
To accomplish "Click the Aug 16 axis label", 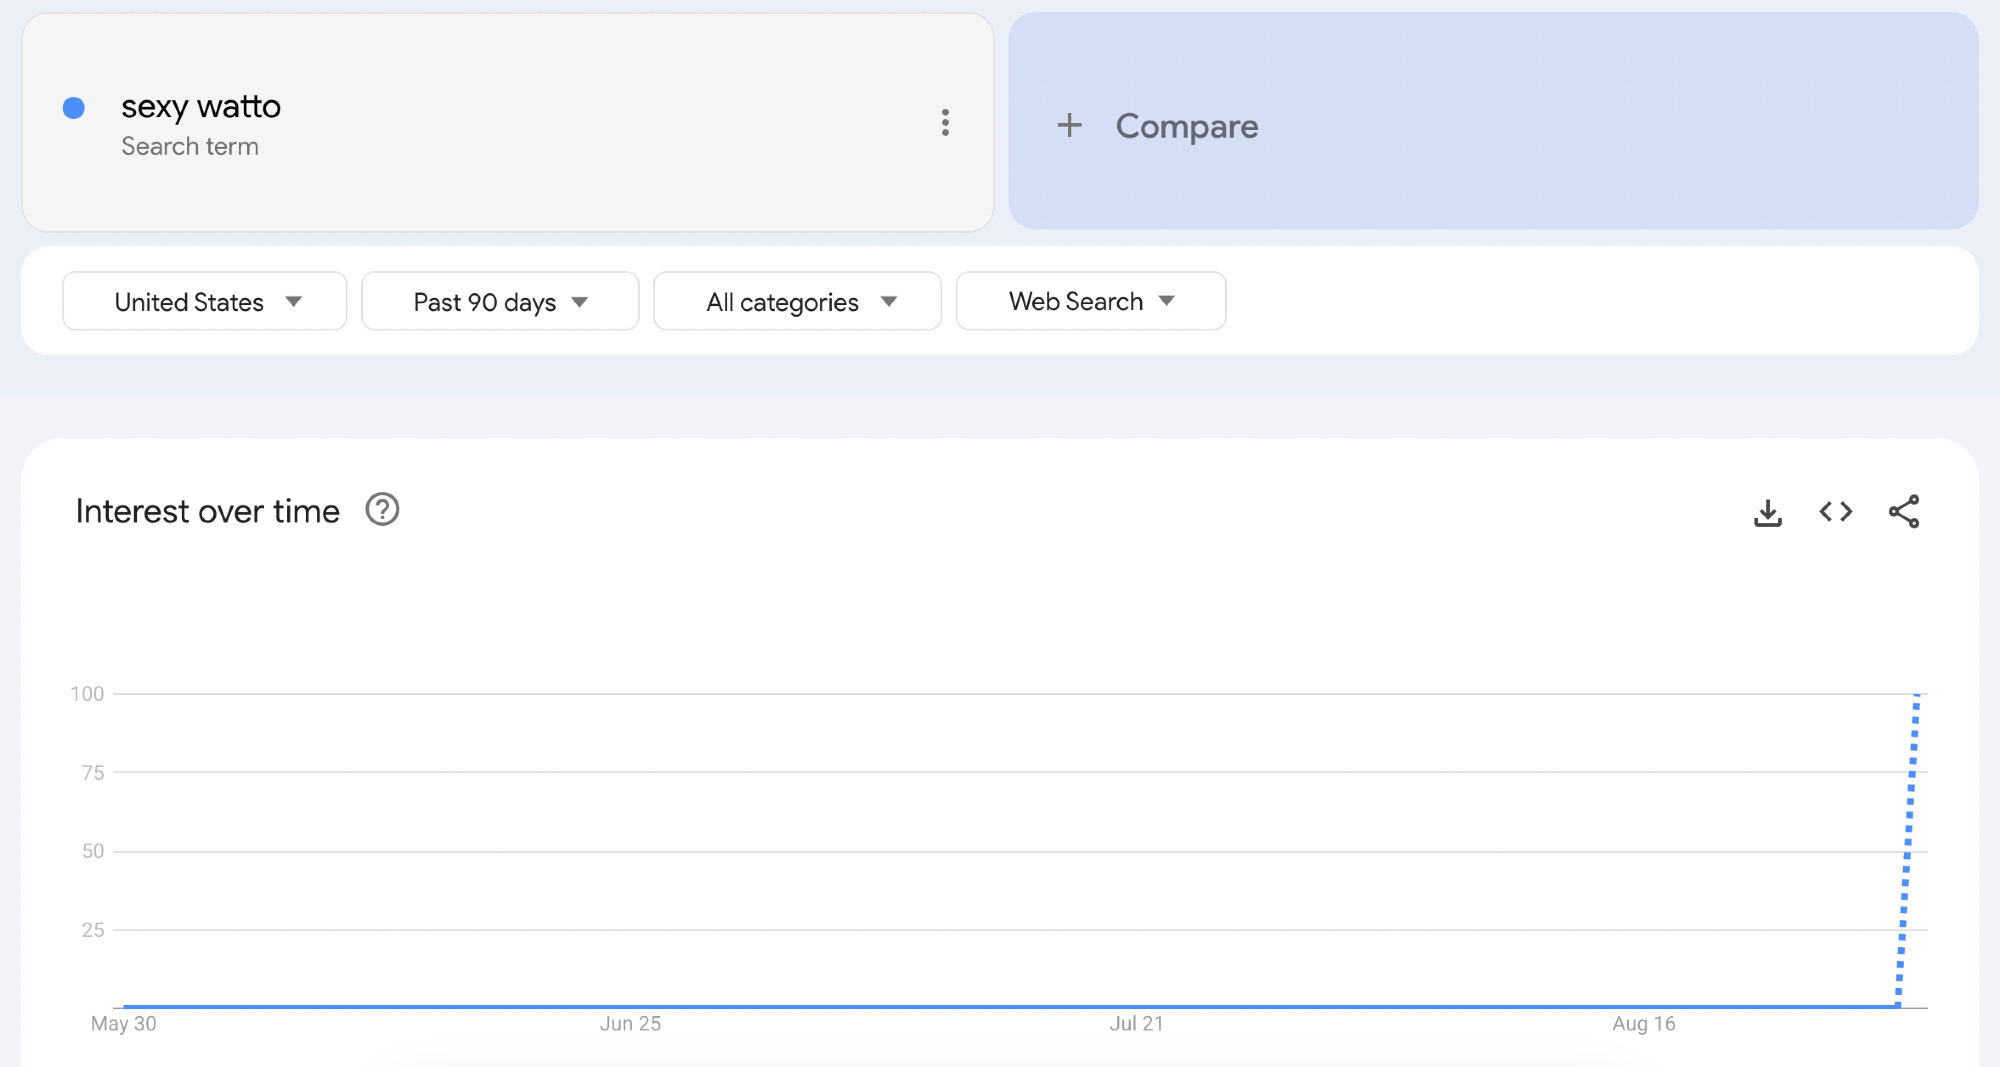I will pos(1644,1024).
